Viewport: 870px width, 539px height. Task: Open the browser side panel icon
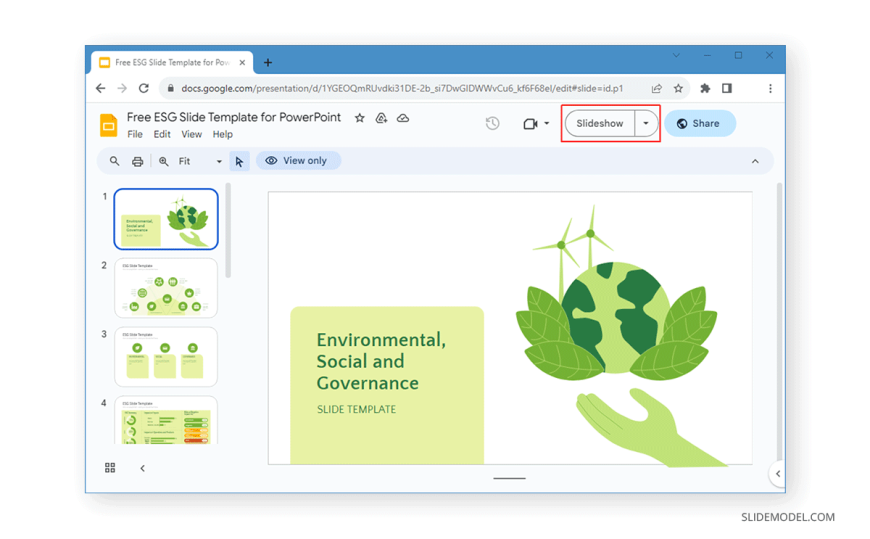[x=727, y=88]
